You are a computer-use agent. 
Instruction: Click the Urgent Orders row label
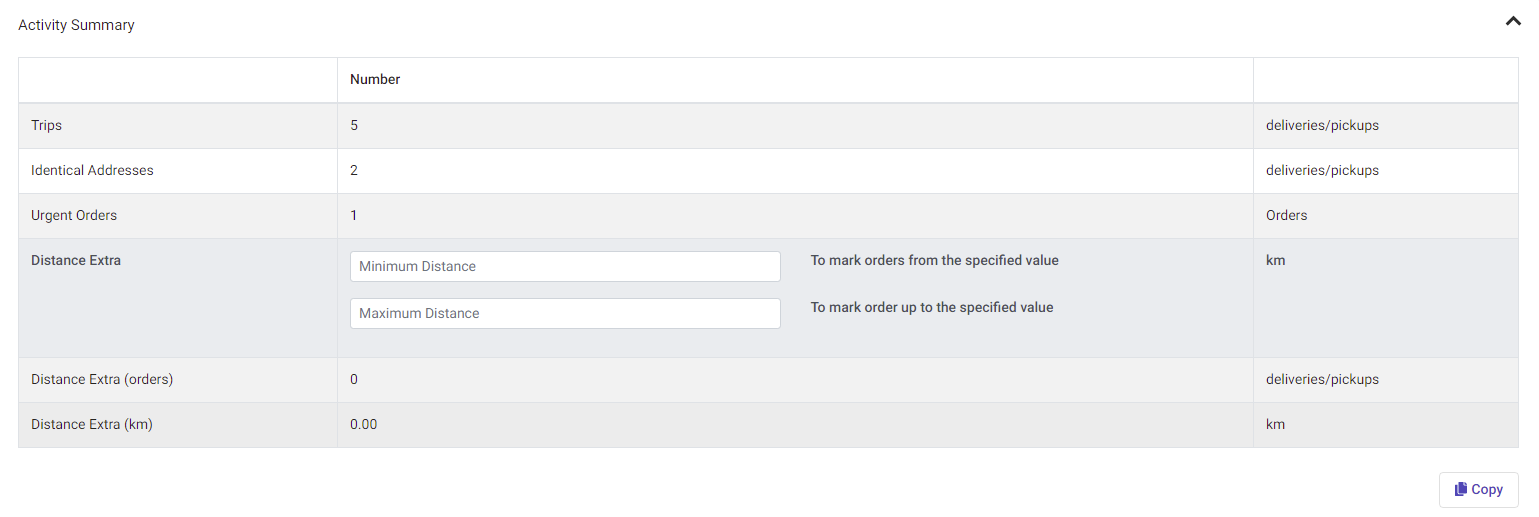coord(74,215)
